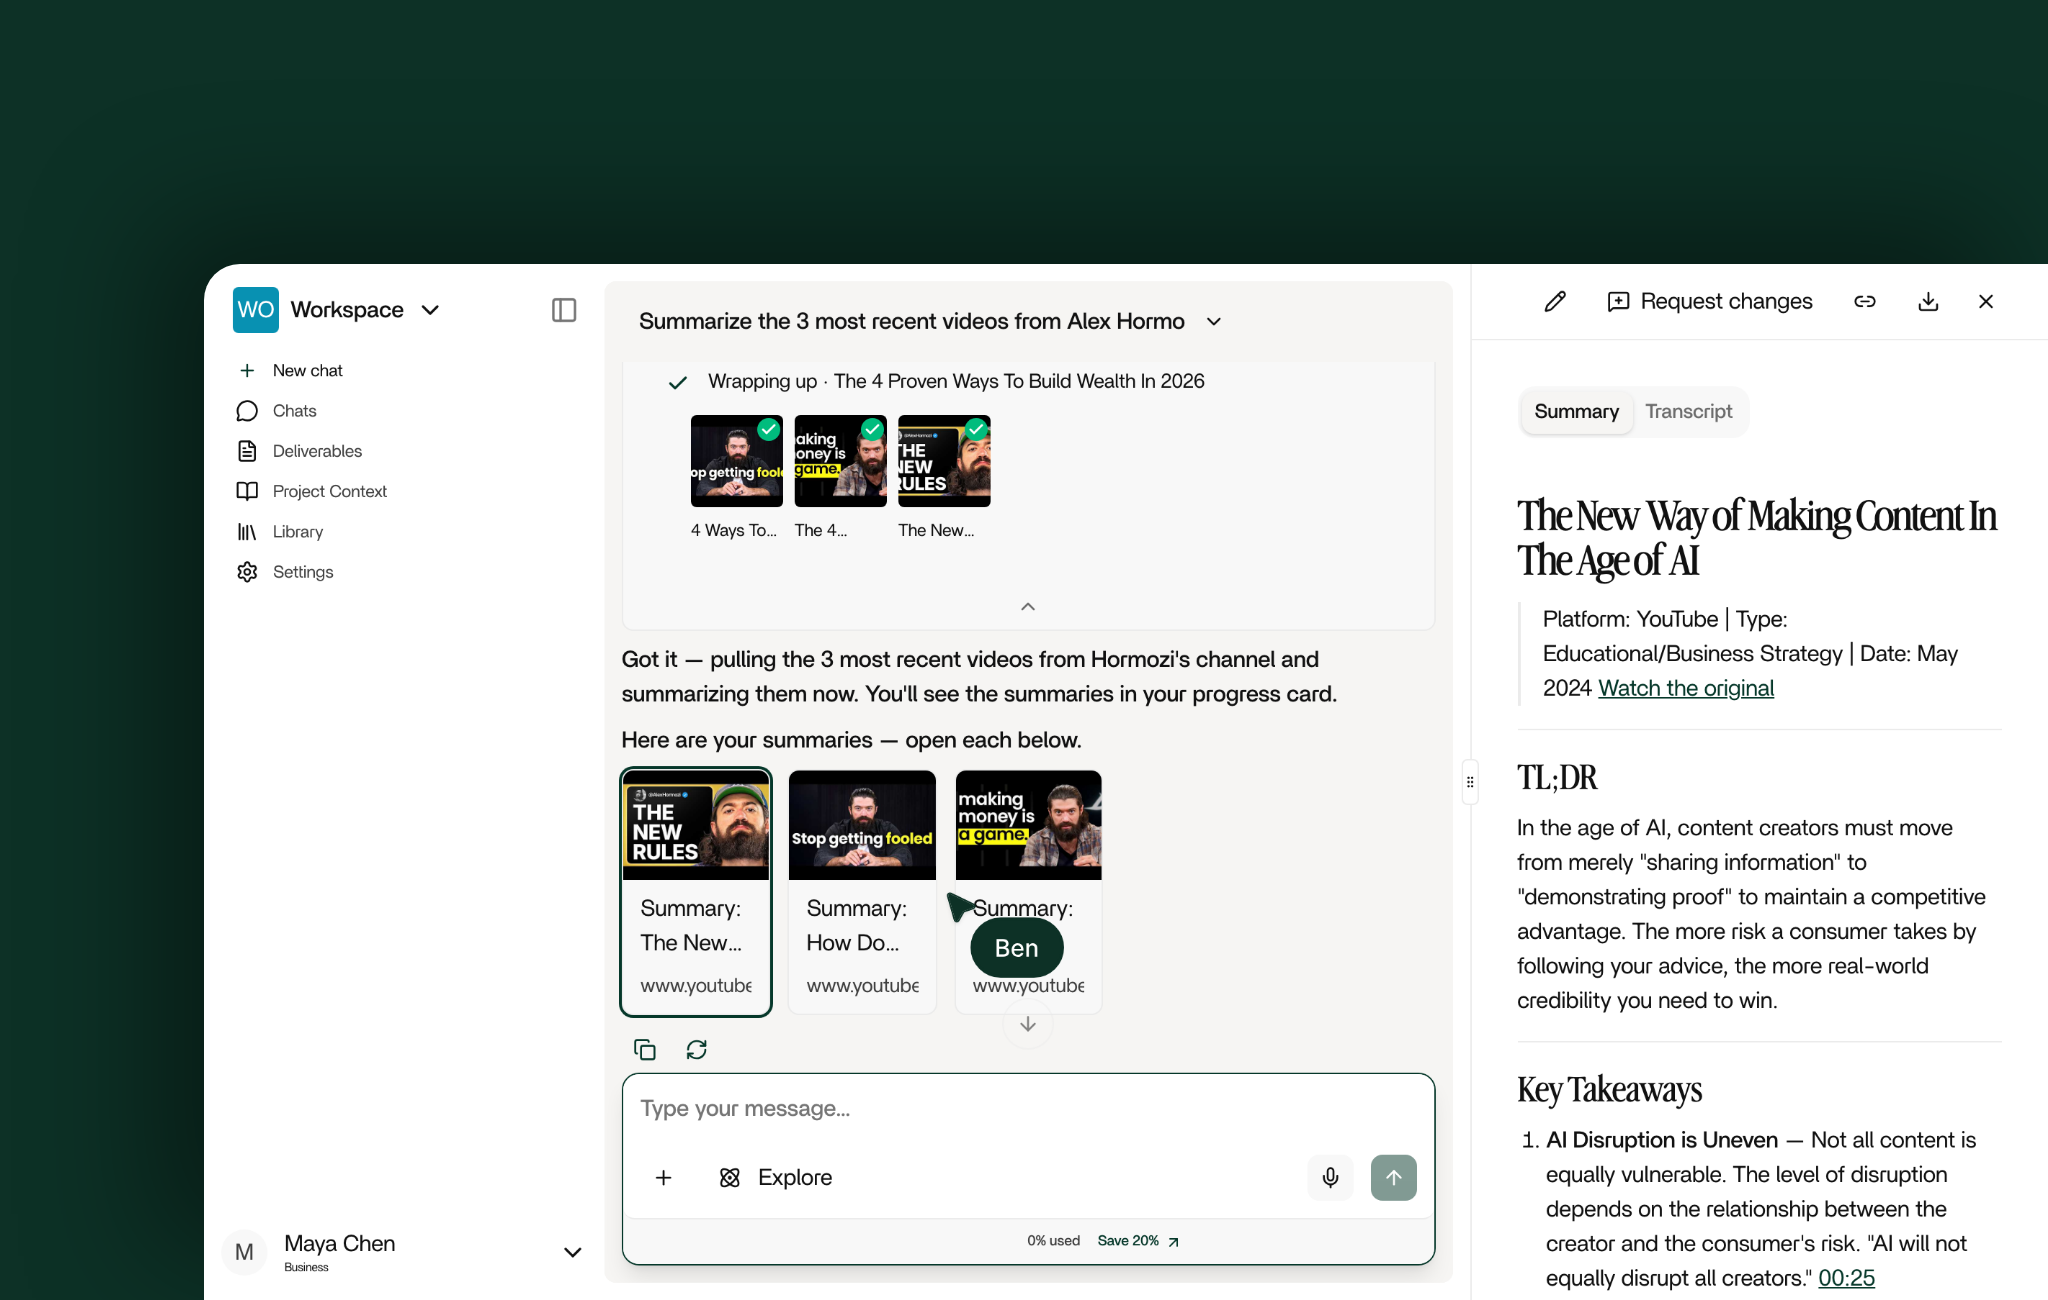Follow the Watch the original link
The width and height of the screenshot is (2048, 1300).
[x=1686, y=688]
